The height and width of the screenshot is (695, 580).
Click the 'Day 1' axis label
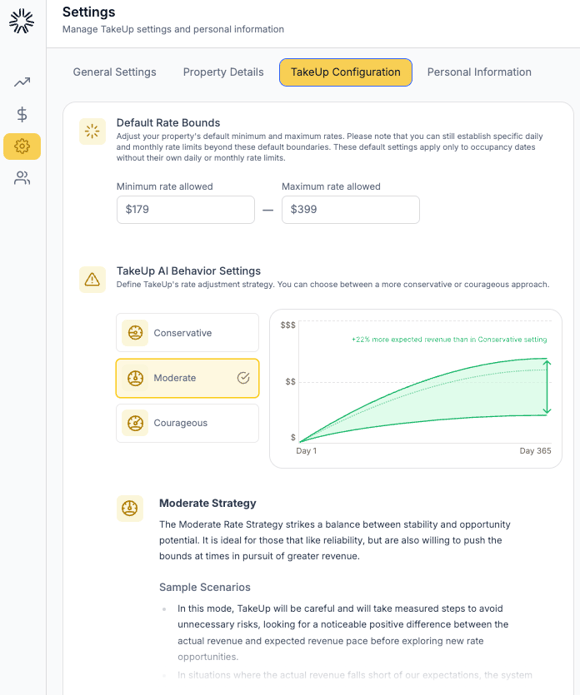(x=306, y=451)
